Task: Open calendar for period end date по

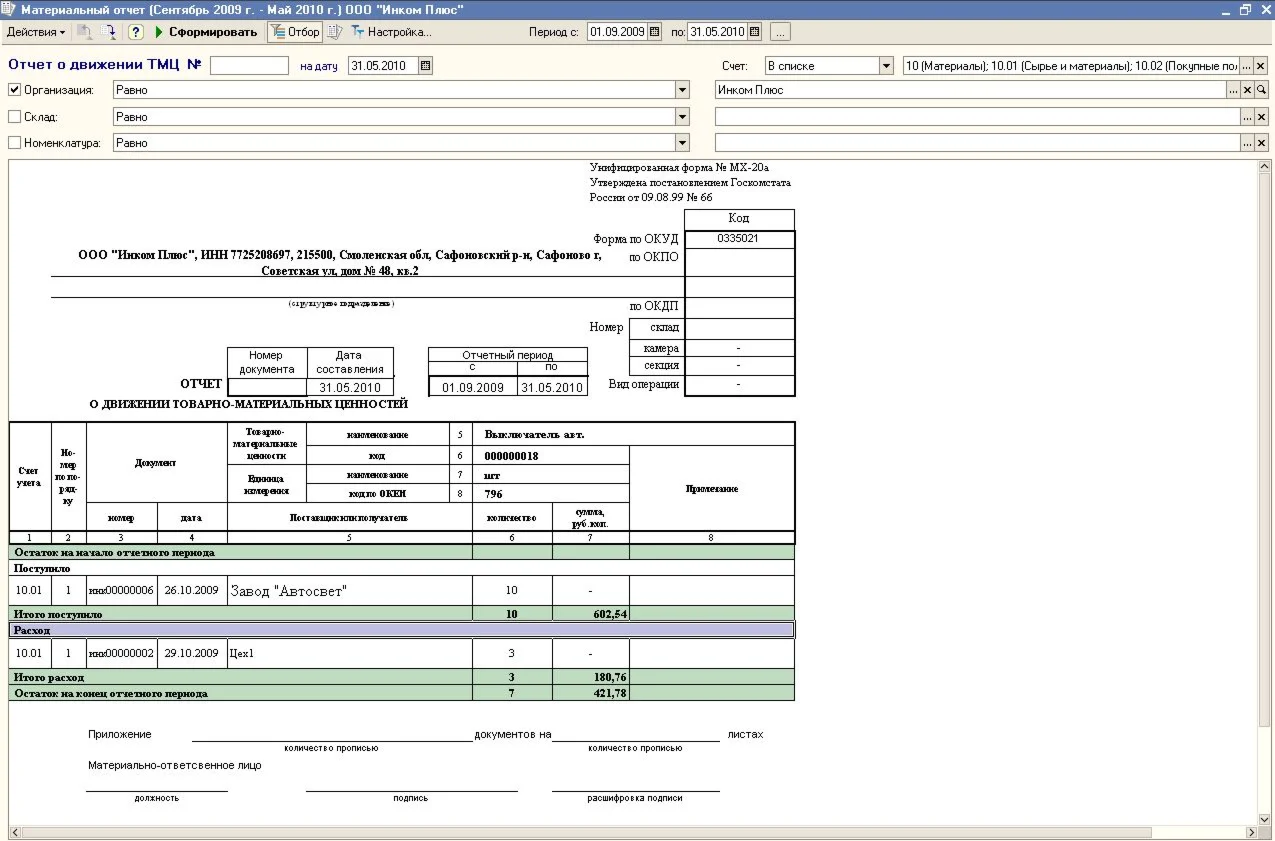Action: [x=754, y=32]
